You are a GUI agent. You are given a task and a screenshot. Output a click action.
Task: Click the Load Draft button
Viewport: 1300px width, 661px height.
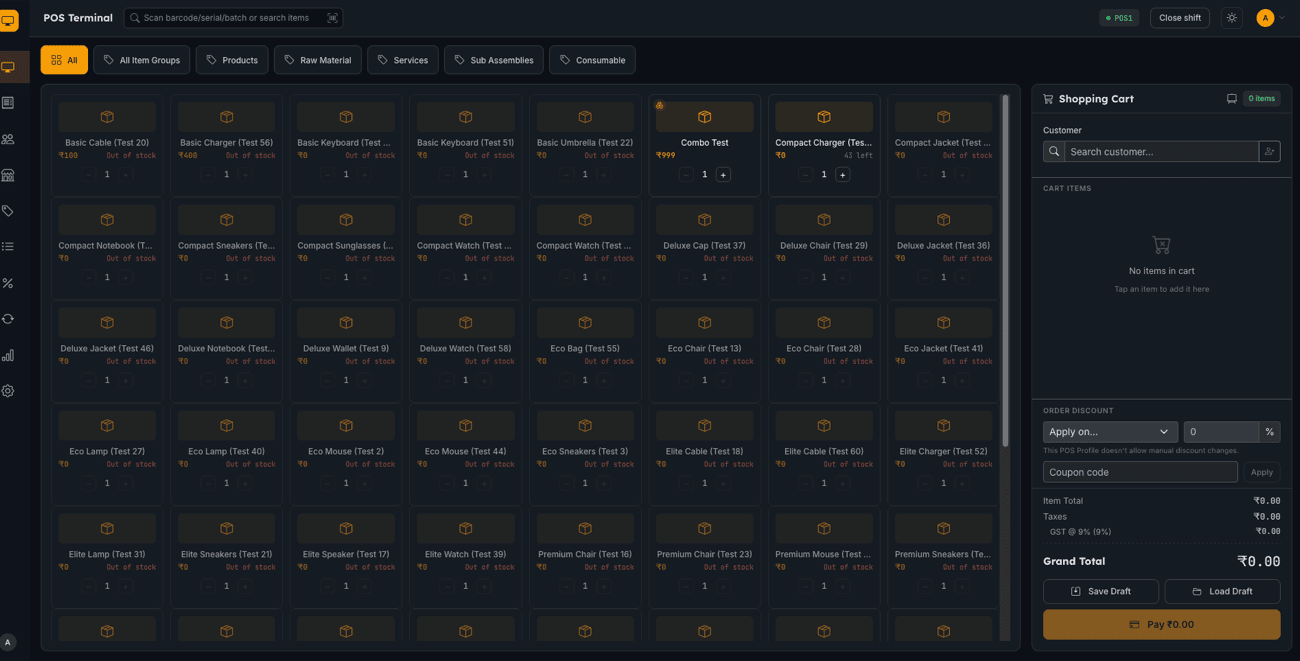coord(1222,591)
